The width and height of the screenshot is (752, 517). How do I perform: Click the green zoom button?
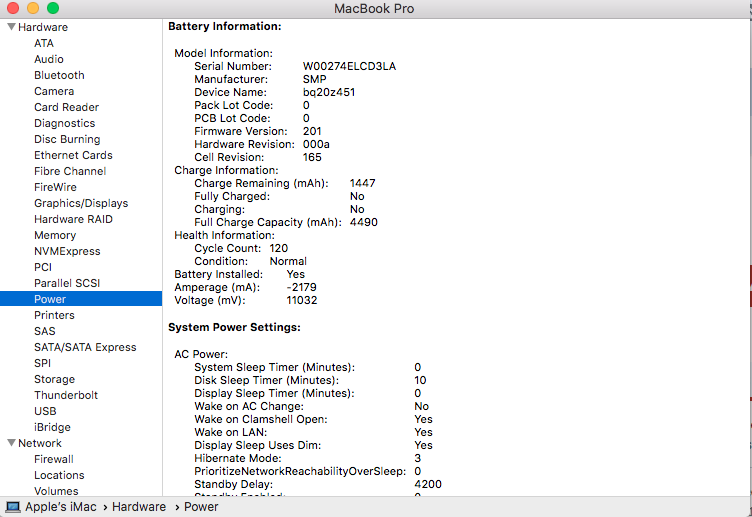click(53, 8)
